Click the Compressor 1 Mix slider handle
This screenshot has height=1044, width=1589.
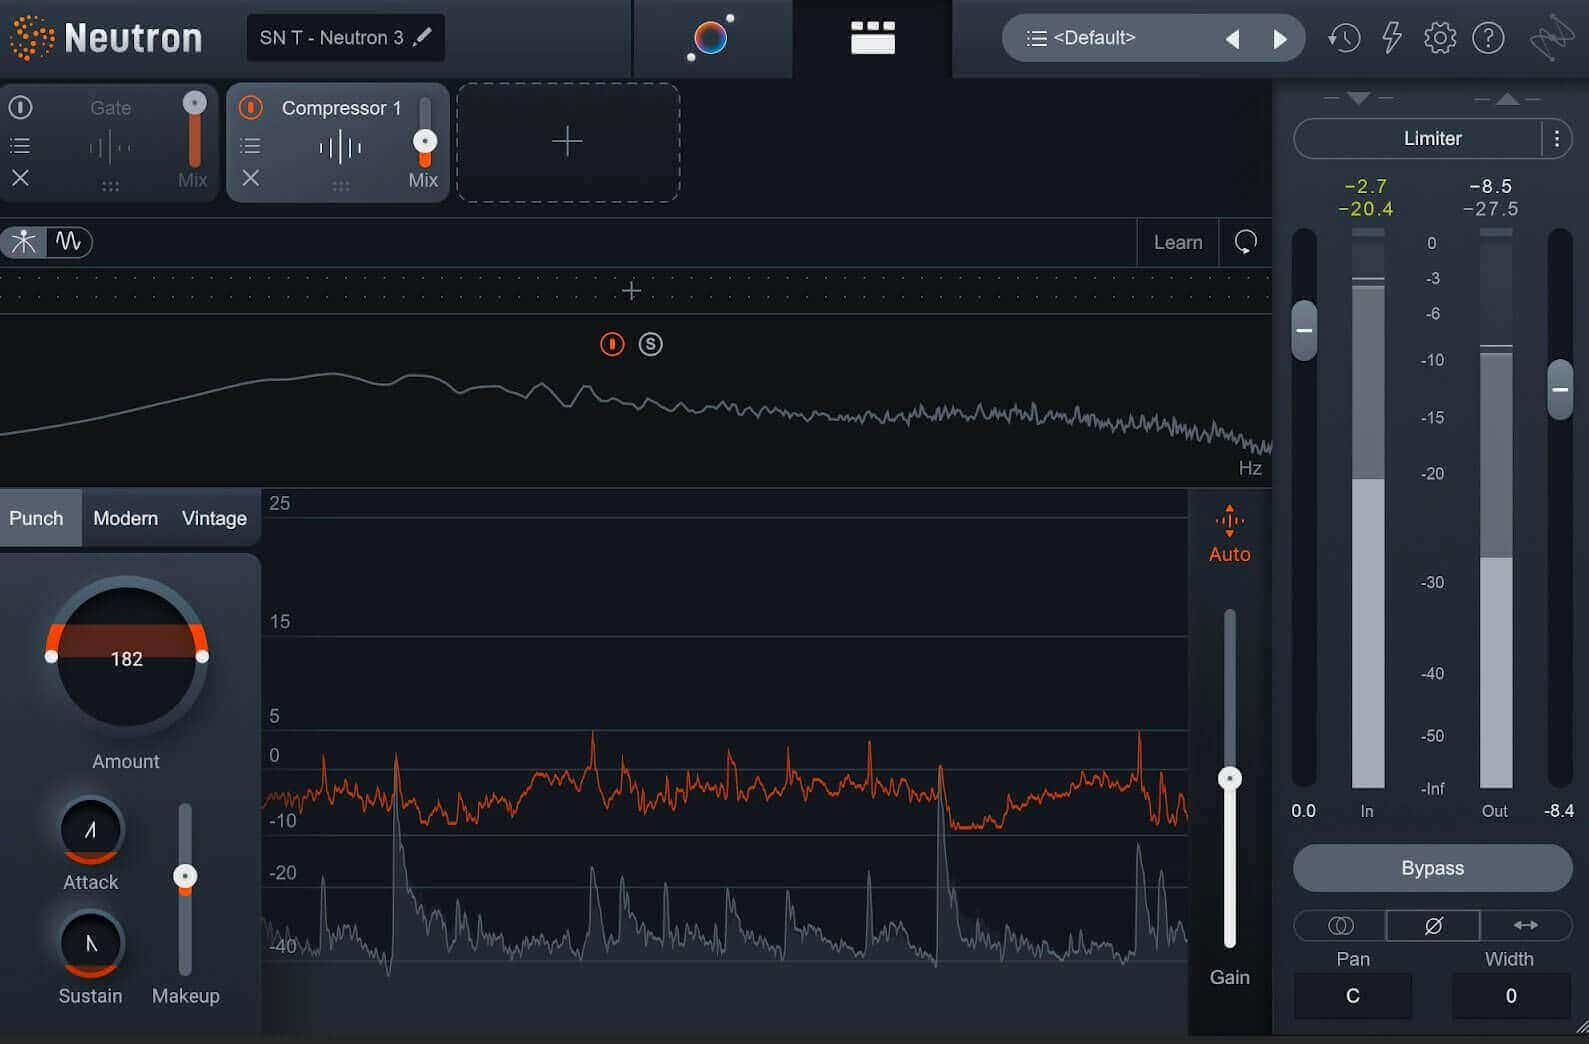425,141
